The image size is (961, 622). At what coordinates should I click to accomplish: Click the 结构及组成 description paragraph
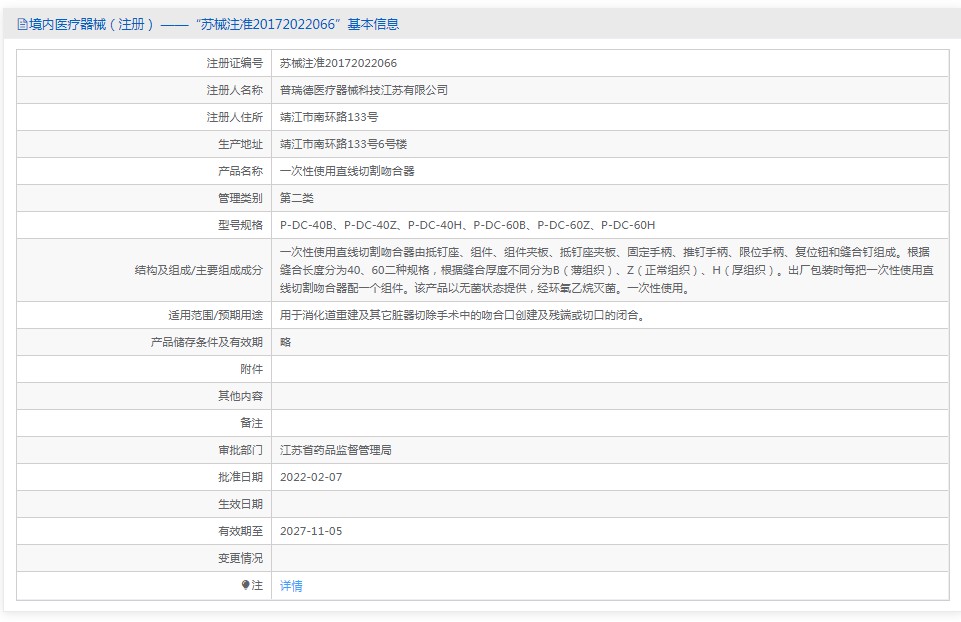pyautogui.click(x=606, y=270)
